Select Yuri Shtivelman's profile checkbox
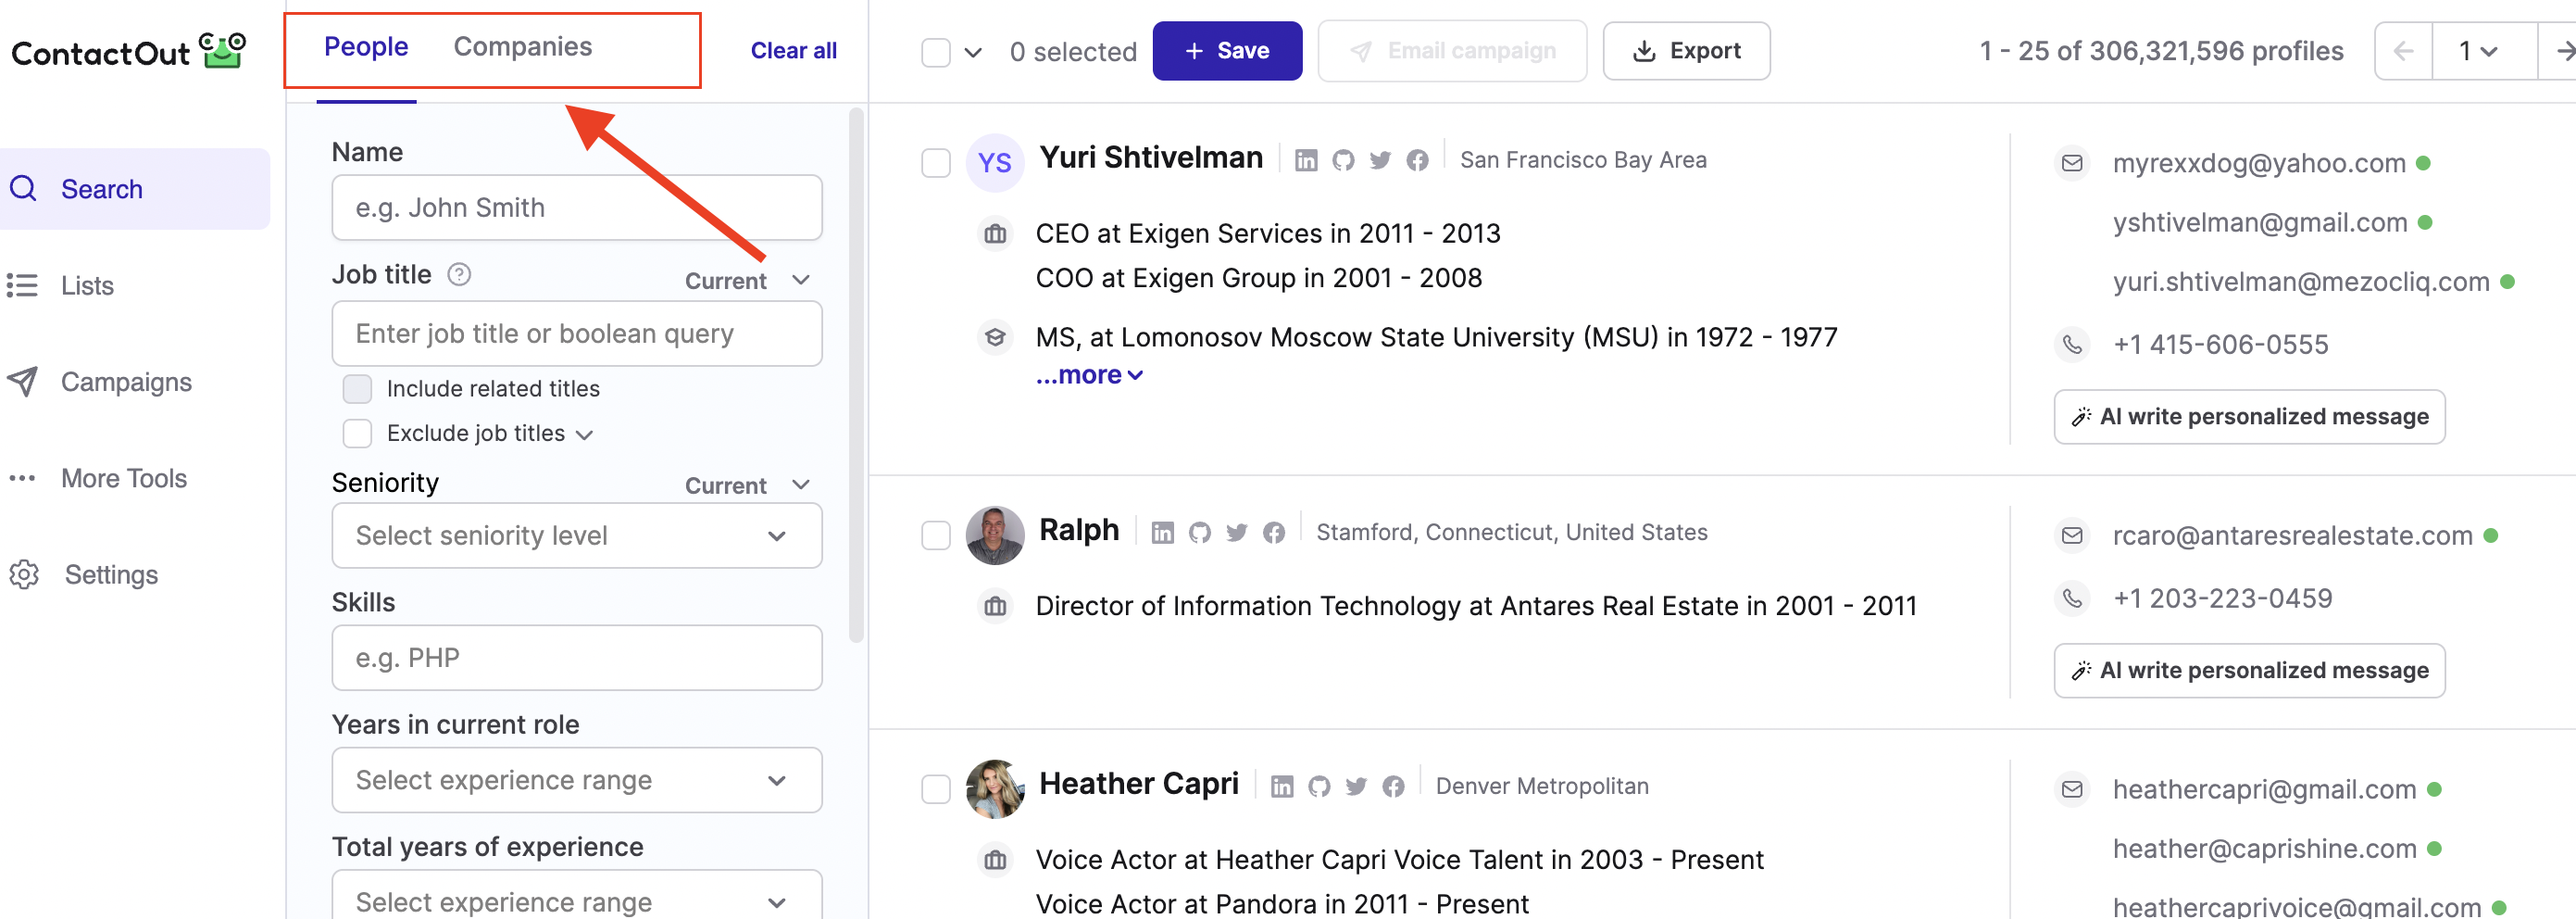Viewport: 2576px width, 919px height. (935, 163)
